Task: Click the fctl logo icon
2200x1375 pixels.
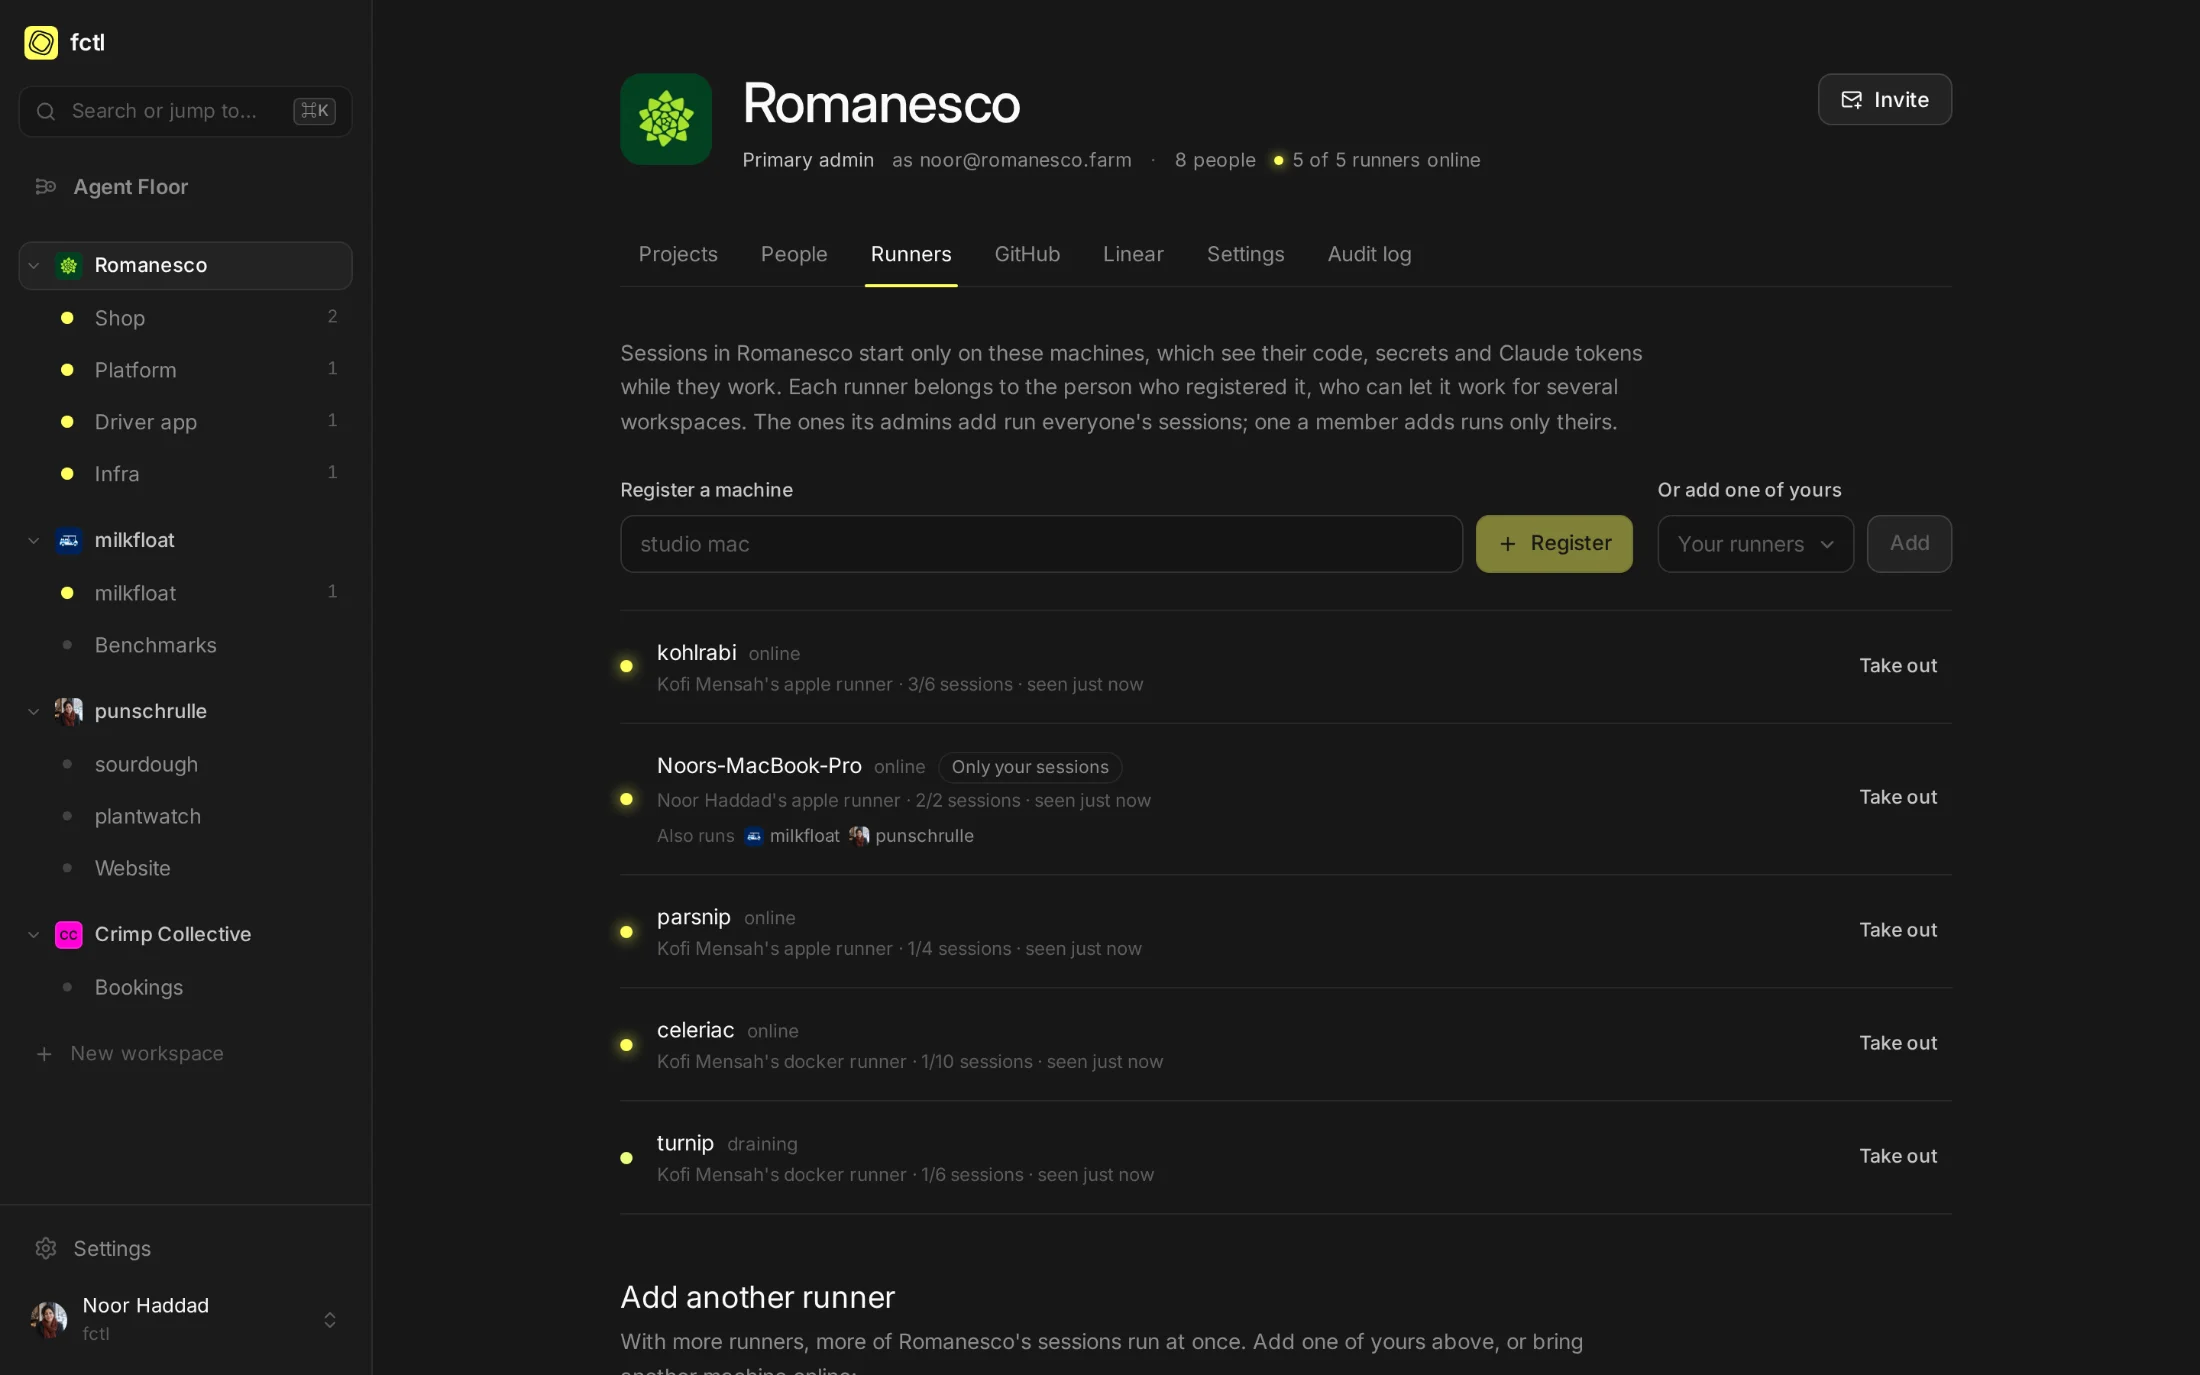Action: [41, 43]
